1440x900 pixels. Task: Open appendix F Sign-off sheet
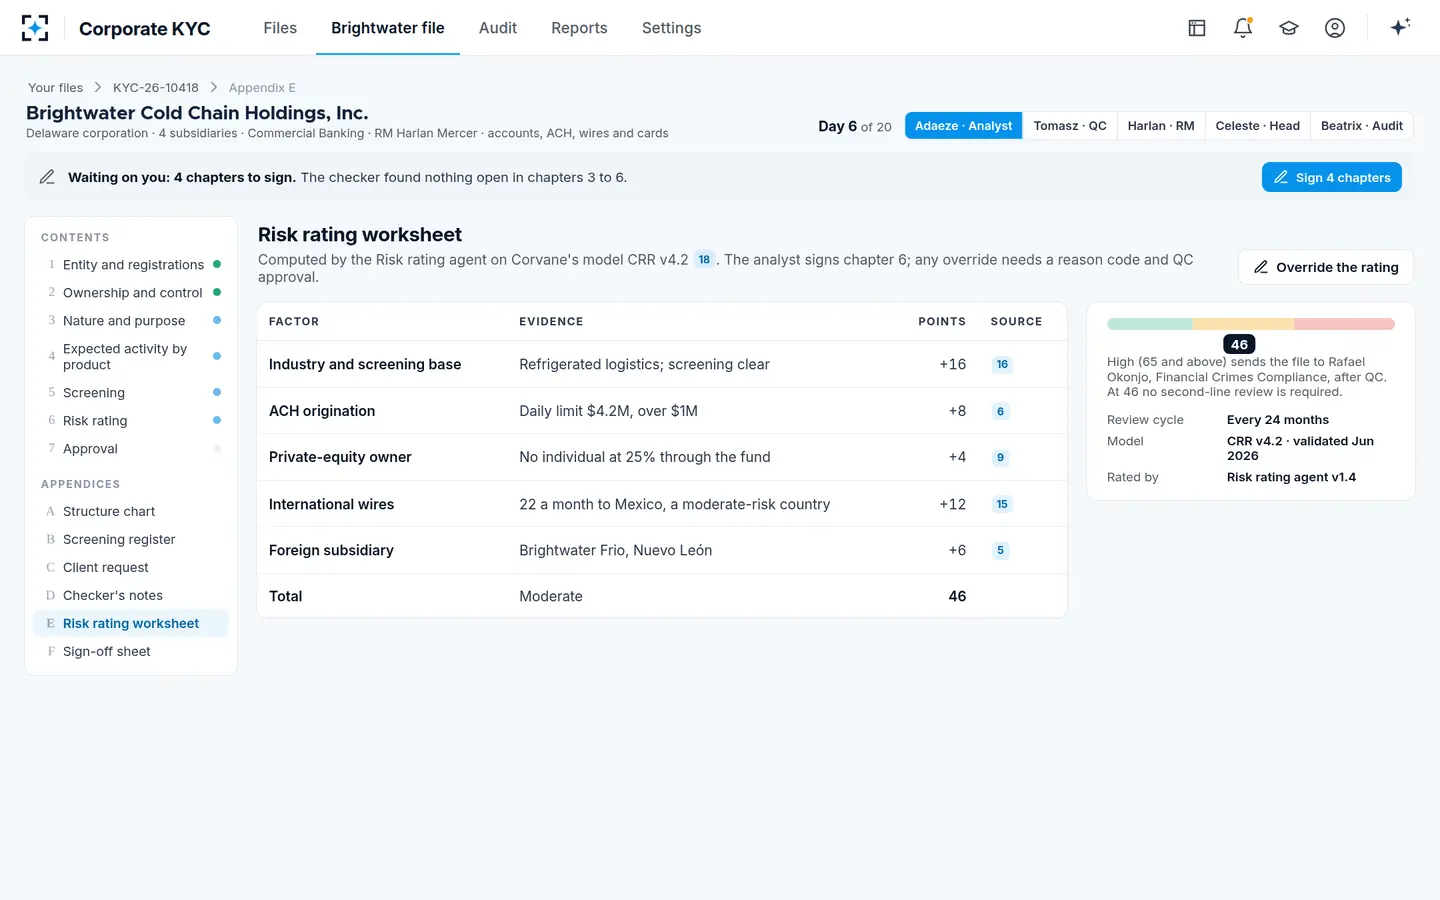[131, 651]
